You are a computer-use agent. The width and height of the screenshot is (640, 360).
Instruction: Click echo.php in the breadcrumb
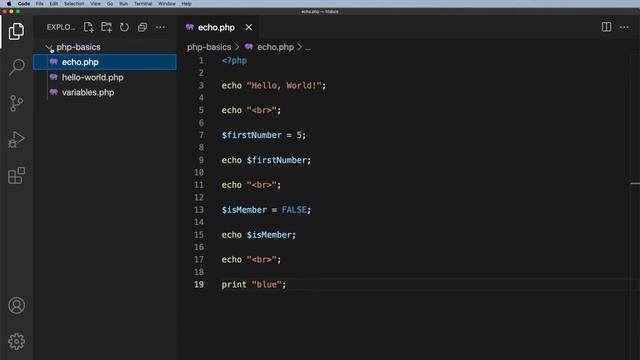click(x=275, y=47)
